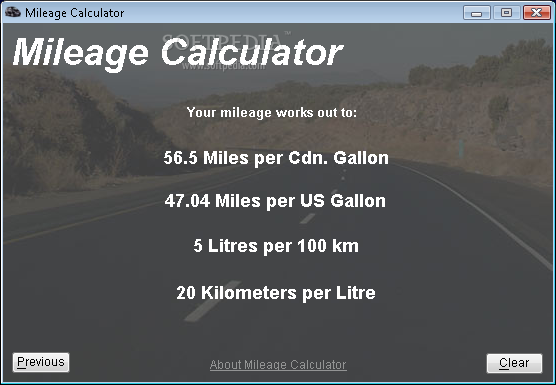Close the Mileage Calculator window

536,13
